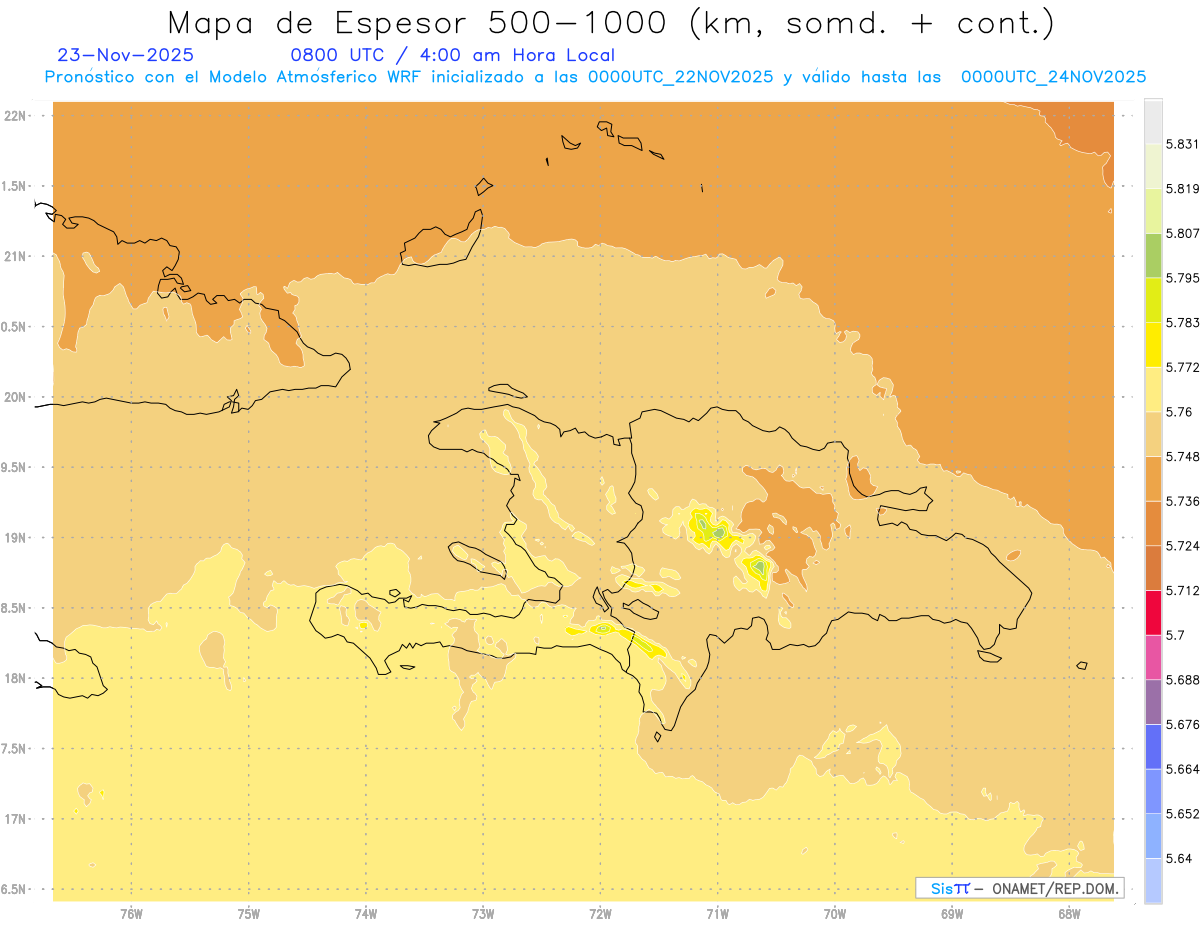Click the legend value '5.819'
This screenshot has width=1200, height=927.
pyautogui.click(x=1182, y=188)
